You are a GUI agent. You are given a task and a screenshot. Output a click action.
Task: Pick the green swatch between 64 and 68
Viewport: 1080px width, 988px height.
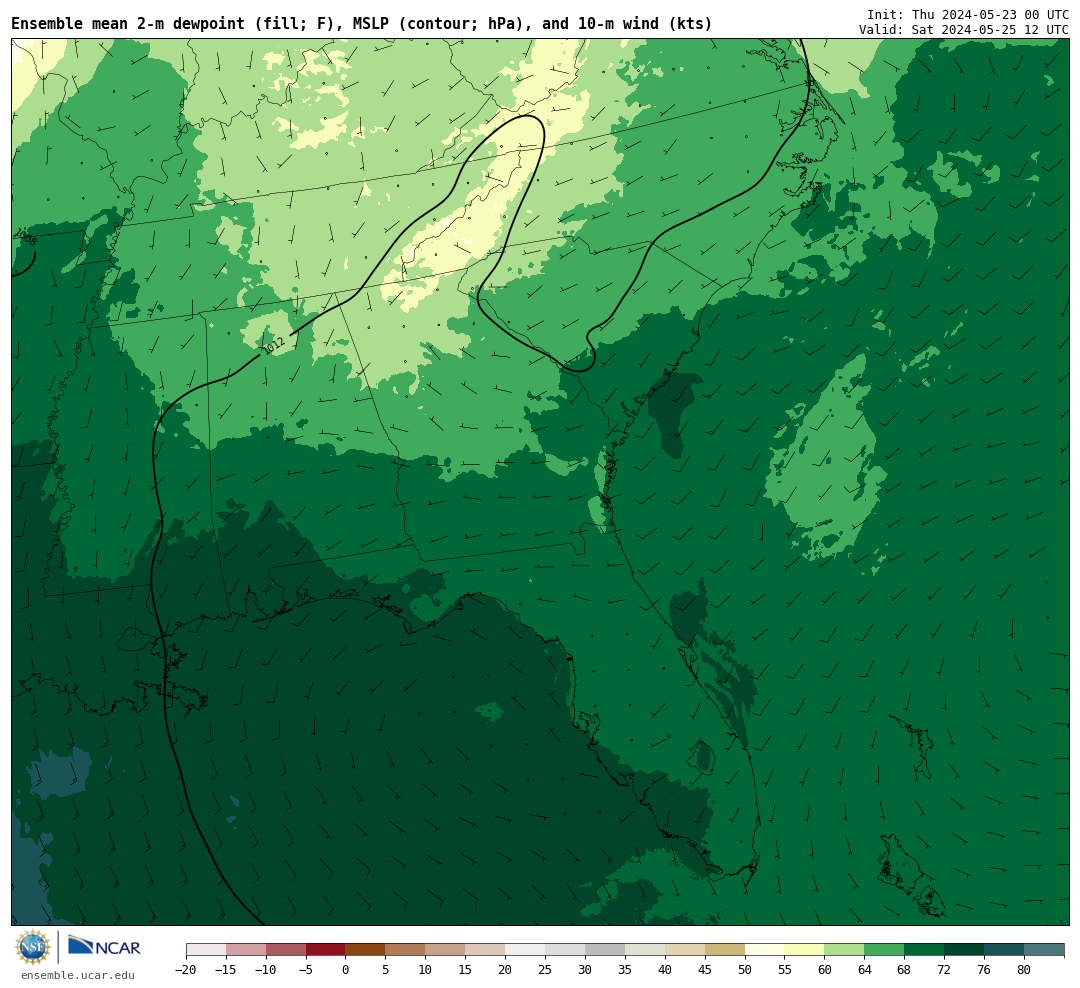885,949
